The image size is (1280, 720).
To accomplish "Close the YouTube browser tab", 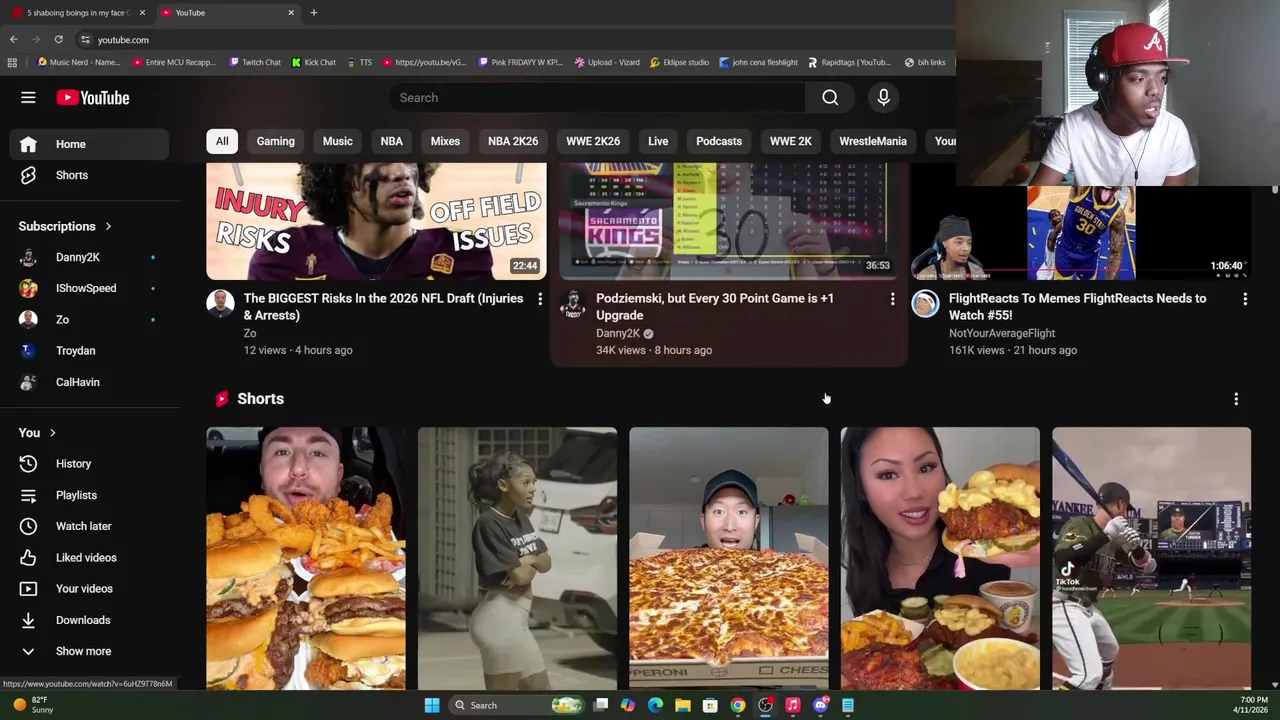I will click(291, 12).
